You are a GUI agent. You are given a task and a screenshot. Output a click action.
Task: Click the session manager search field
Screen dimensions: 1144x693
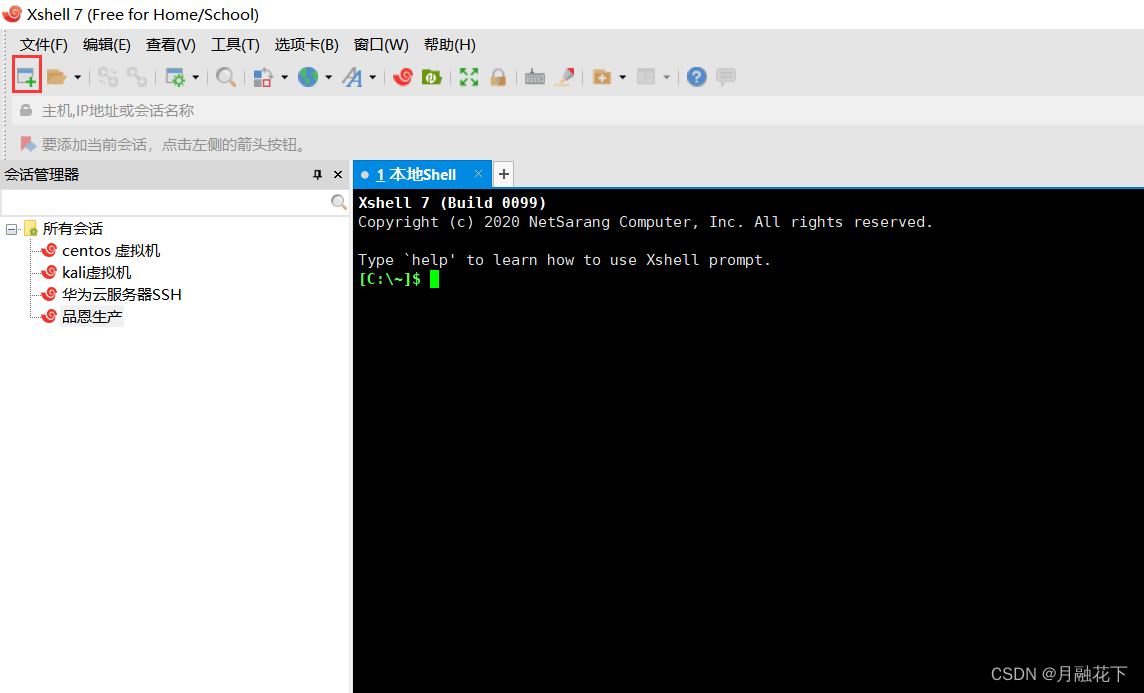click(165, 202)
